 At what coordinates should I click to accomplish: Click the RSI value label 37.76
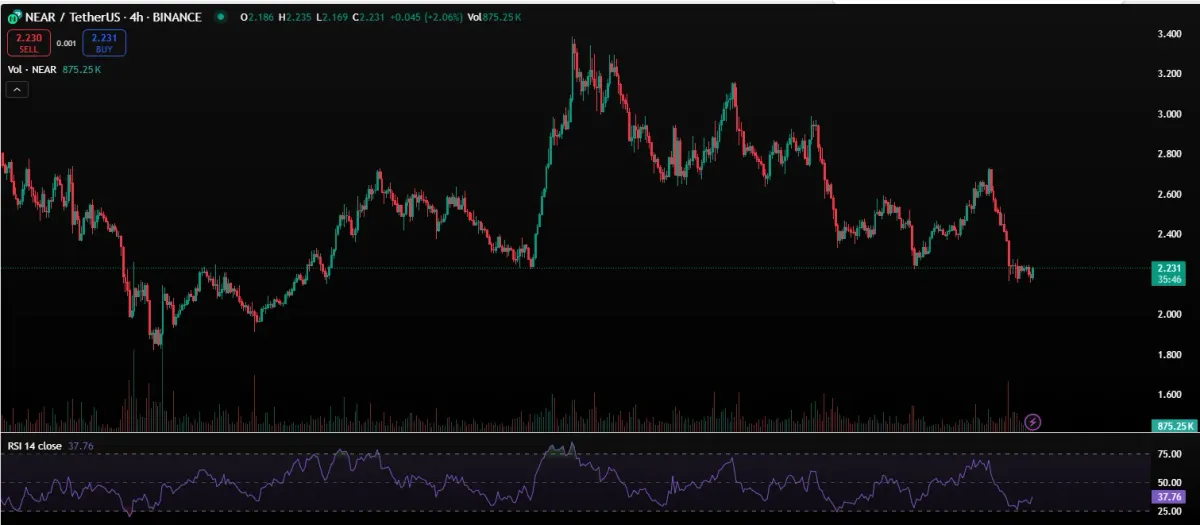coord(1170,496)
